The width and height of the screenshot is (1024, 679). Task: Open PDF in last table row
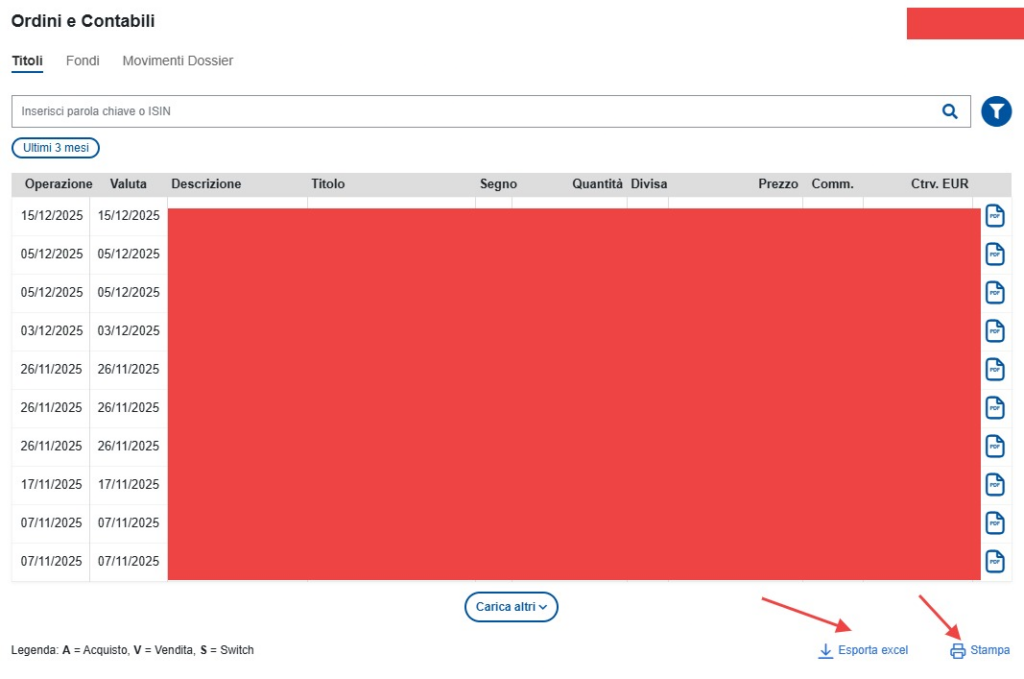(x=994, y=561)
